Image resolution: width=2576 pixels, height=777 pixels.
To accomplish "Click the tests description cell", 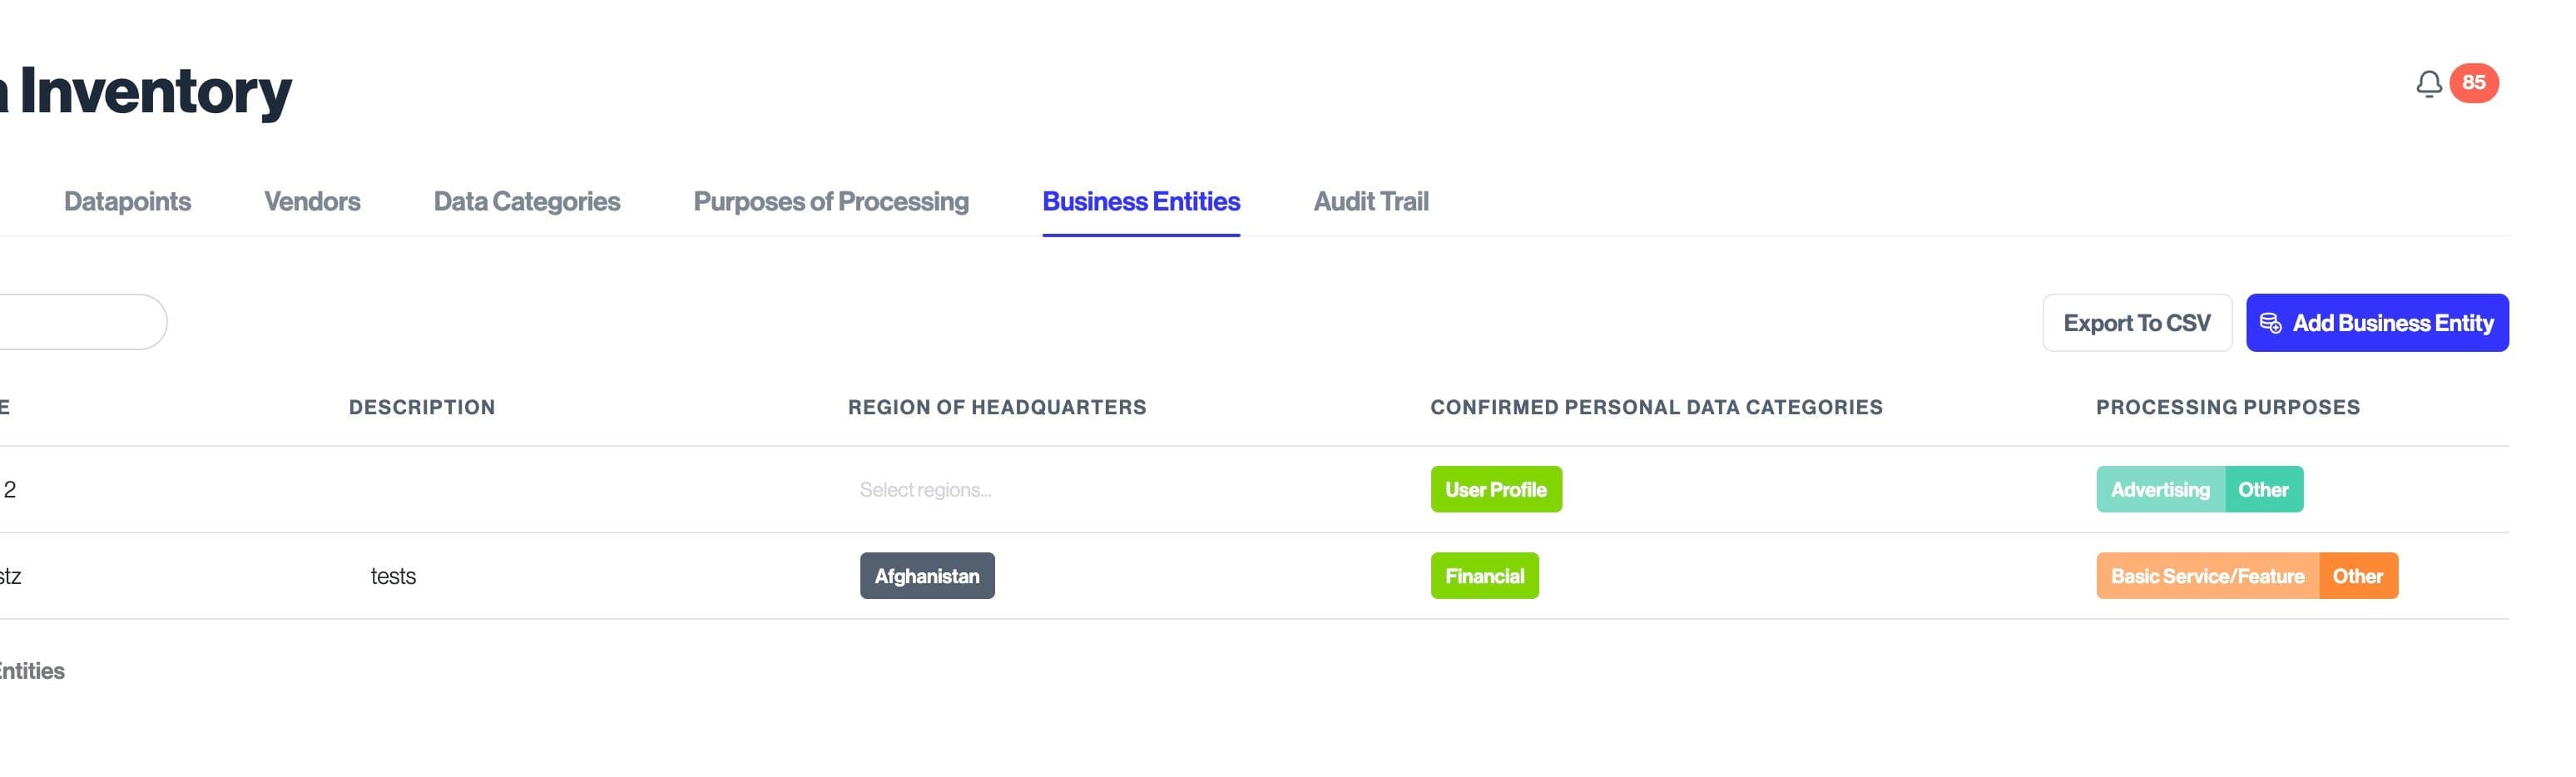I will [393, 576].
